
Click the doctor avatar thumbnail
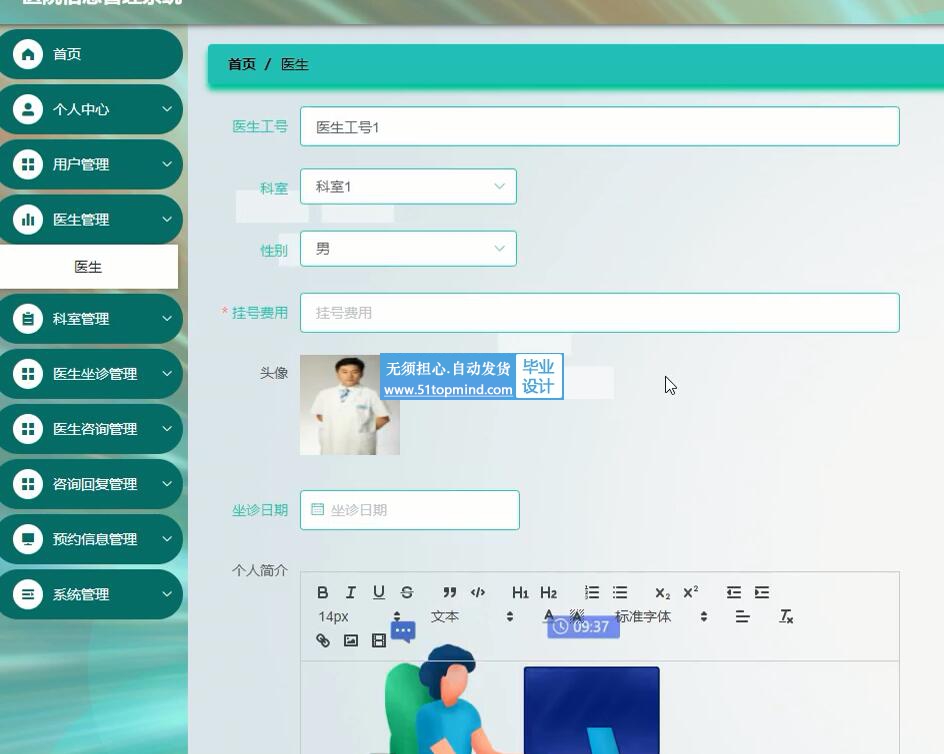tap(350, 405)
